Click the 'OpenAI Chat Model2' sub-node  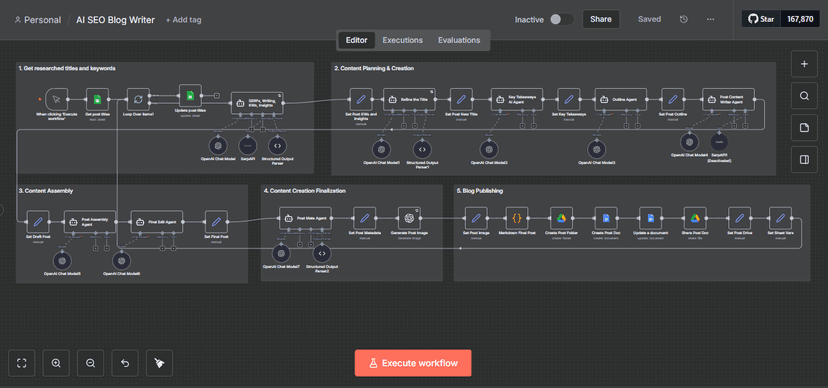coord(488,149)
